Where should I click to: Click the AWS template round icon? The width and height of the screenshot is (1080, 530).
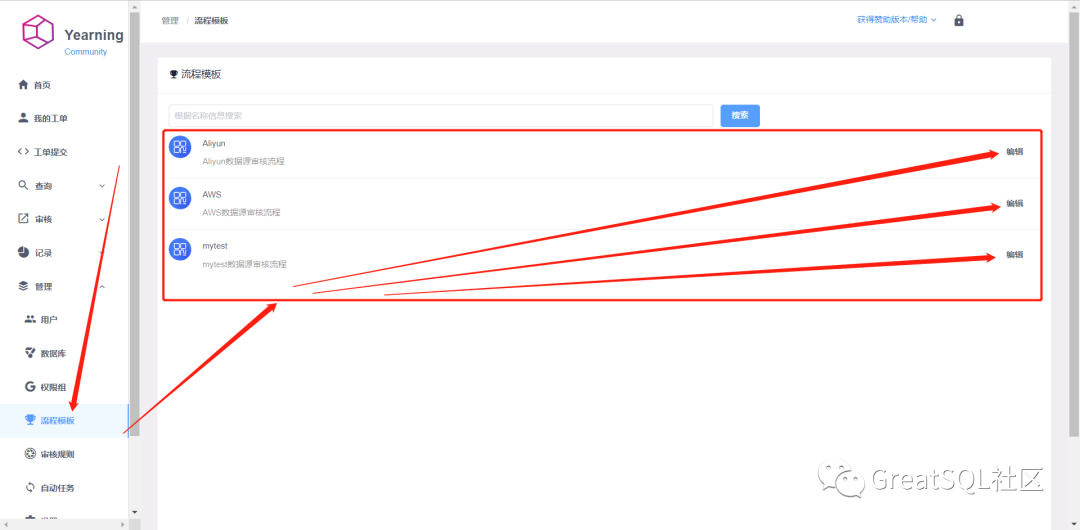[x=180, y=198]
